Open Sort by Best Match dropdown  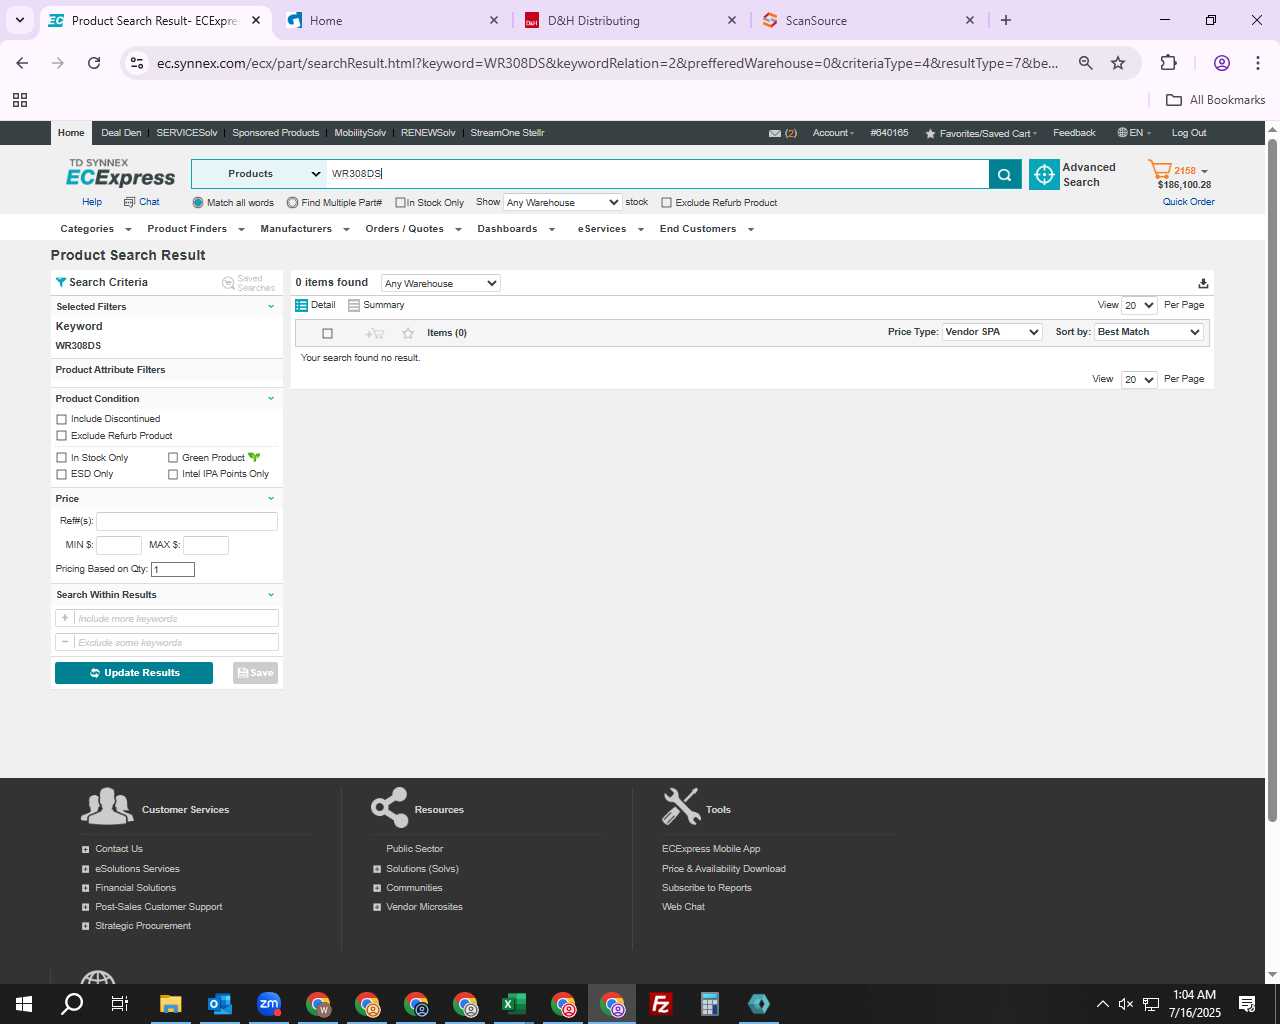[x=1149, y=332]
